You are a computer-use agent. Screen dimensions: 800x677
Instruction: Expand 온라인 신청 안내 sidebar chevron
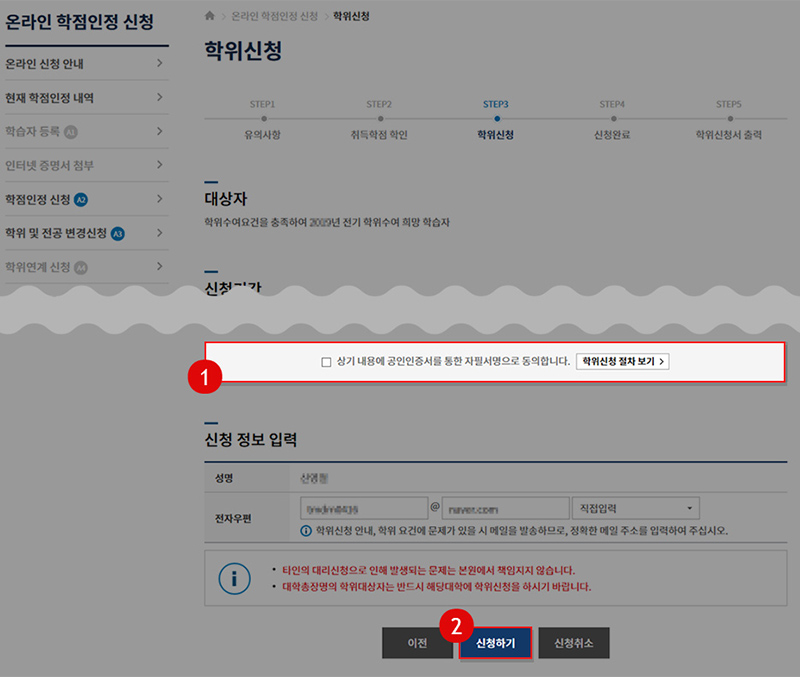coord(160,64)
